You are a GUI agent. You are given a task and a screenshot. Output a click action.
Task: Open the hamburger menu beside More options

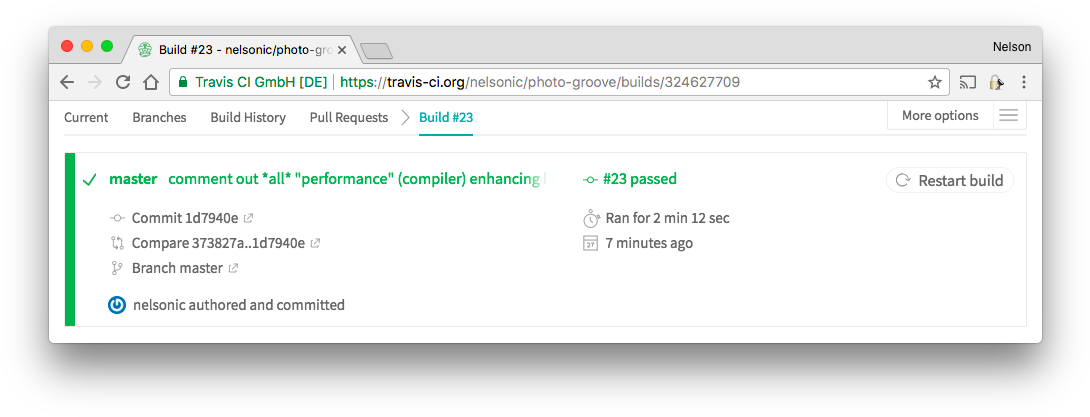1009,116
